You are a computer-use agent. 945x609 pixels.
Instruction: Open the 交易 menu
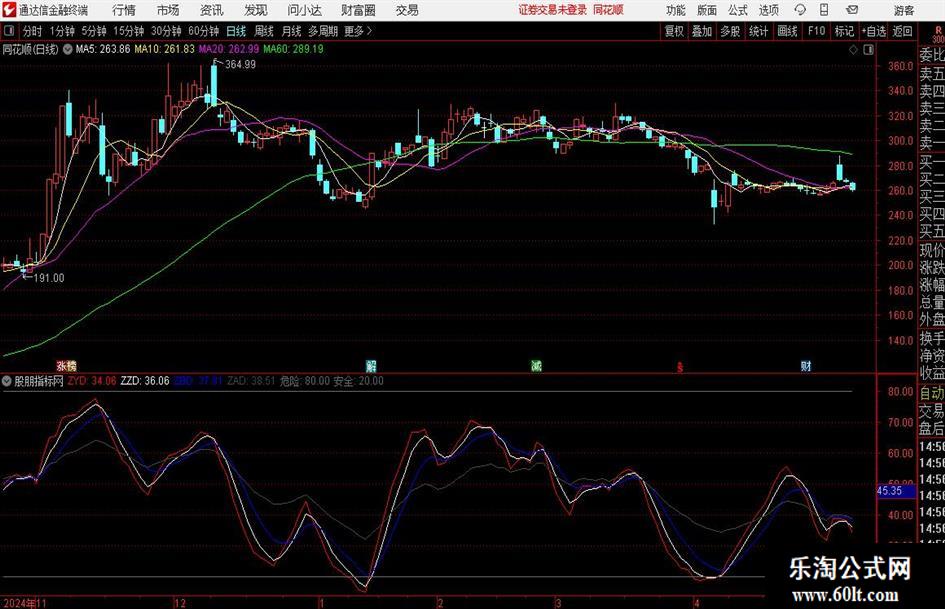coord(407,10)
